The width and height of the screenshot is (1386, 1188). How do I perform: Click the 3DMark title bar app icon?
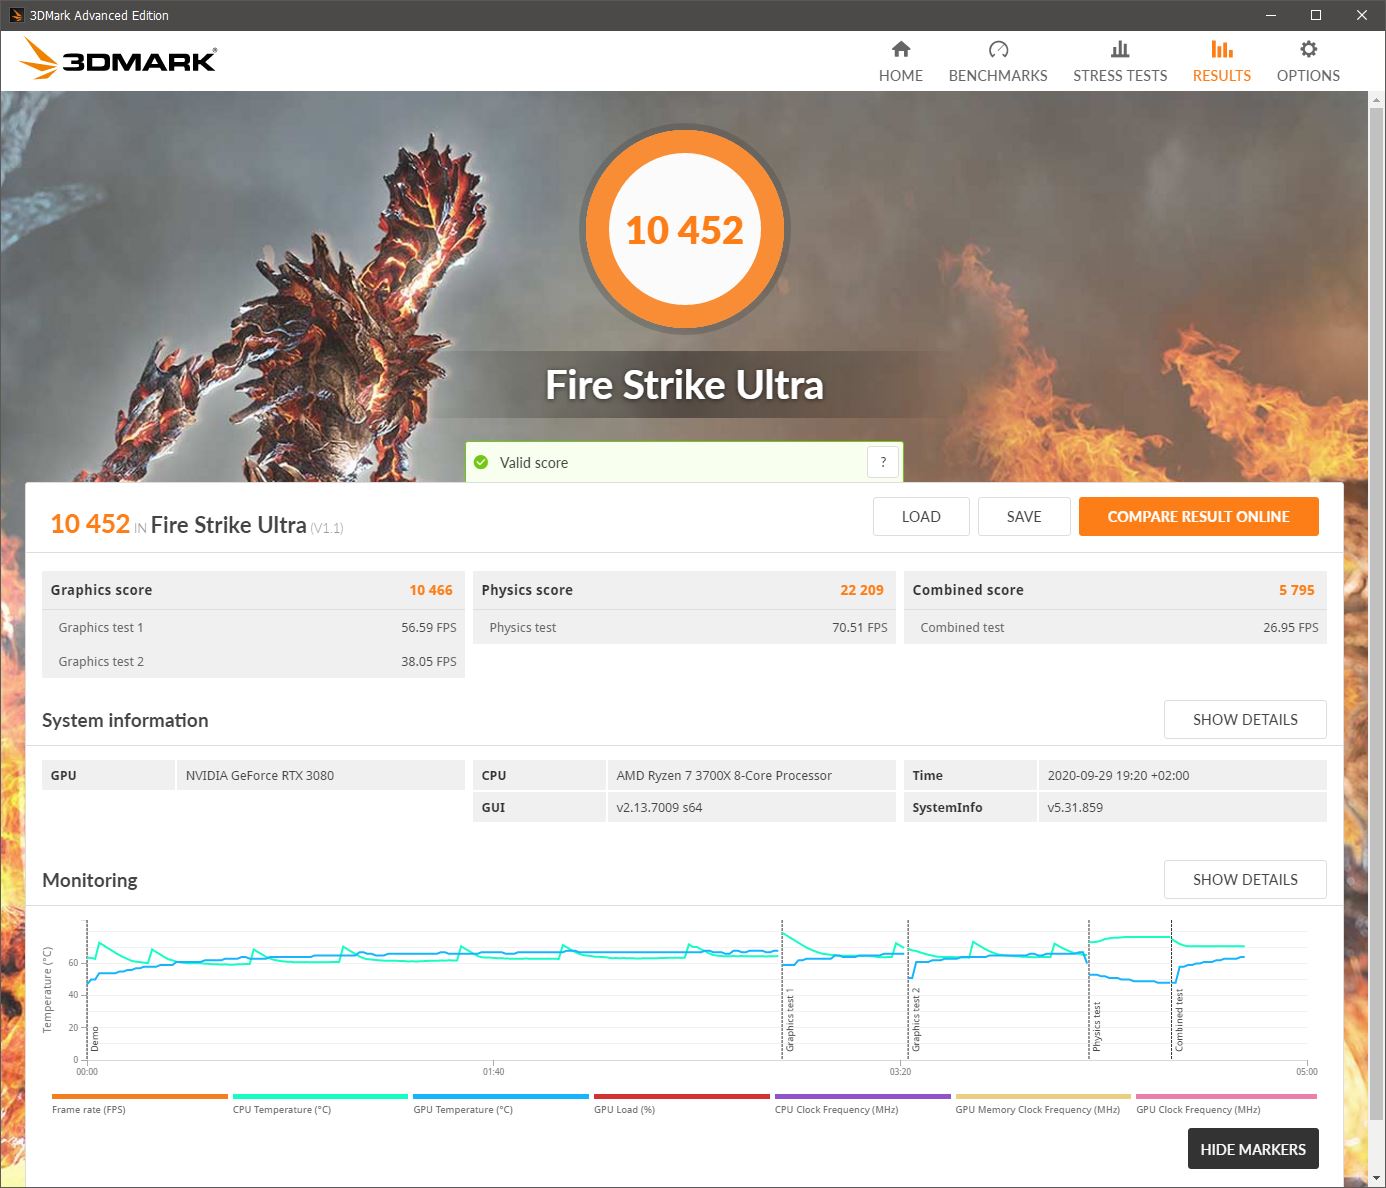pos(16,15)
